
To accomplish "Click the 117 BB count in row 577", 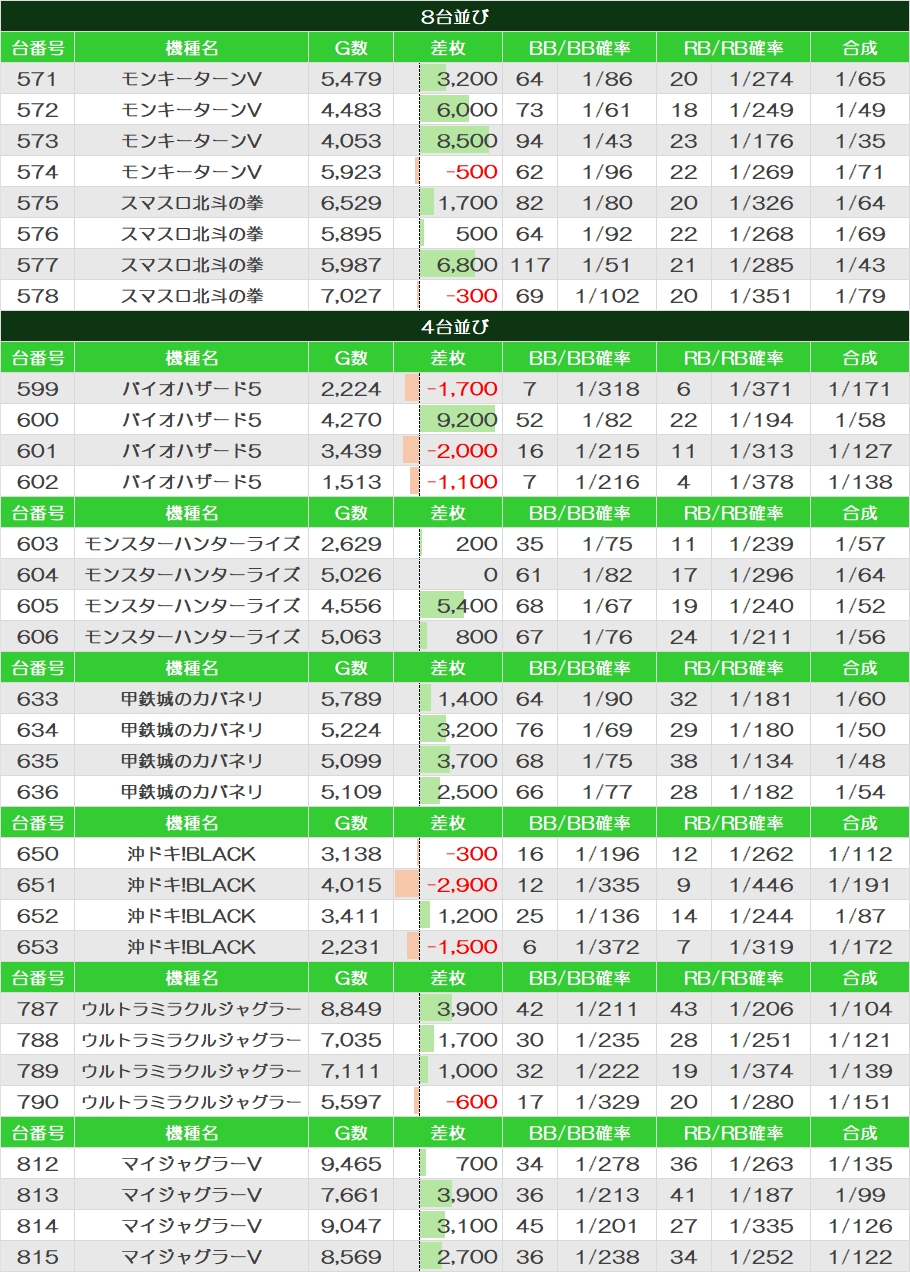I will (x=530, y=265).
